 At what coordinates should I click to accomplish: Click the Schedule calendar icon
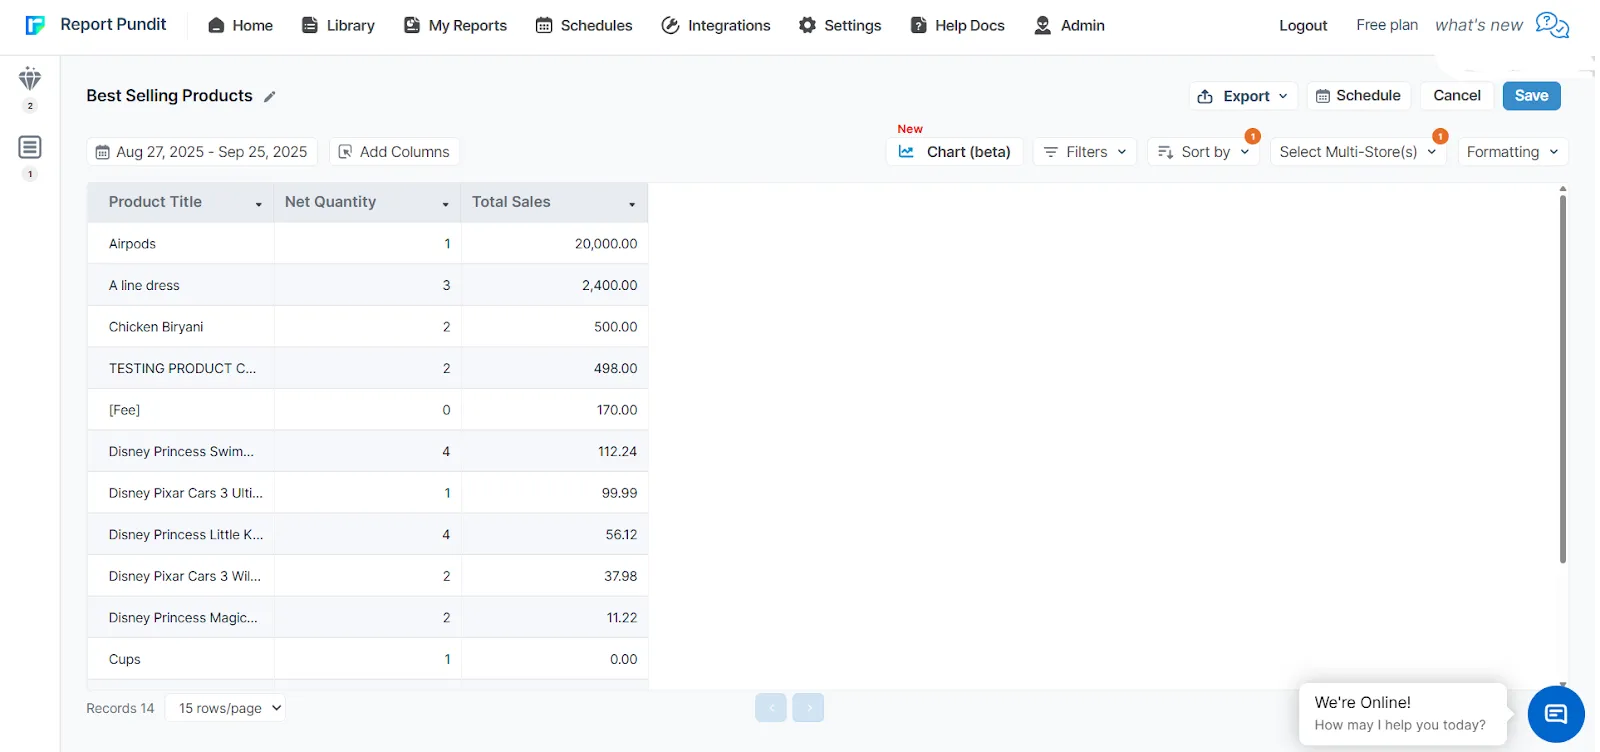pyautogui.click(x=1323, y=96)
